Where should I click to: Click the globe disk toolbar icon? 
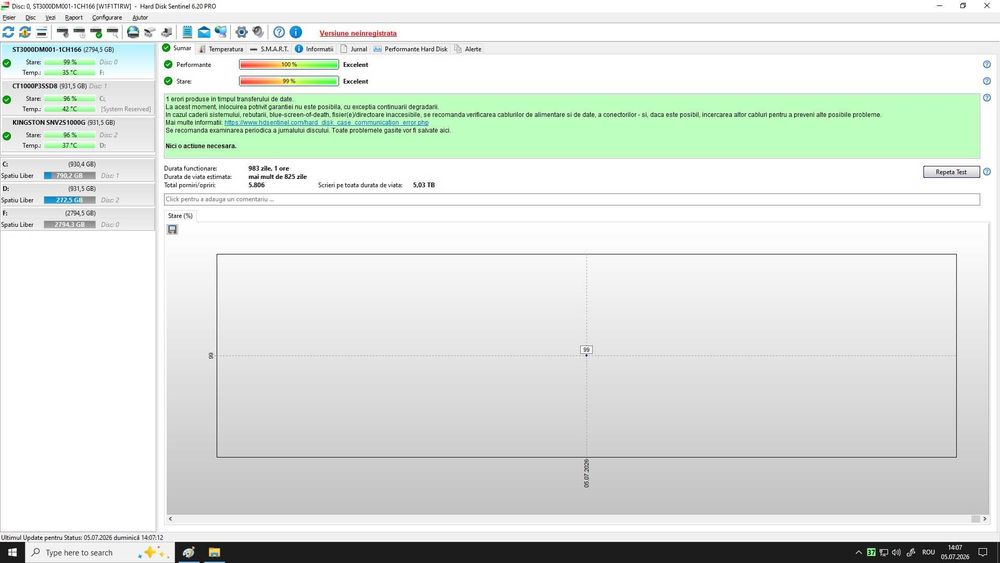tap(133, 32)
